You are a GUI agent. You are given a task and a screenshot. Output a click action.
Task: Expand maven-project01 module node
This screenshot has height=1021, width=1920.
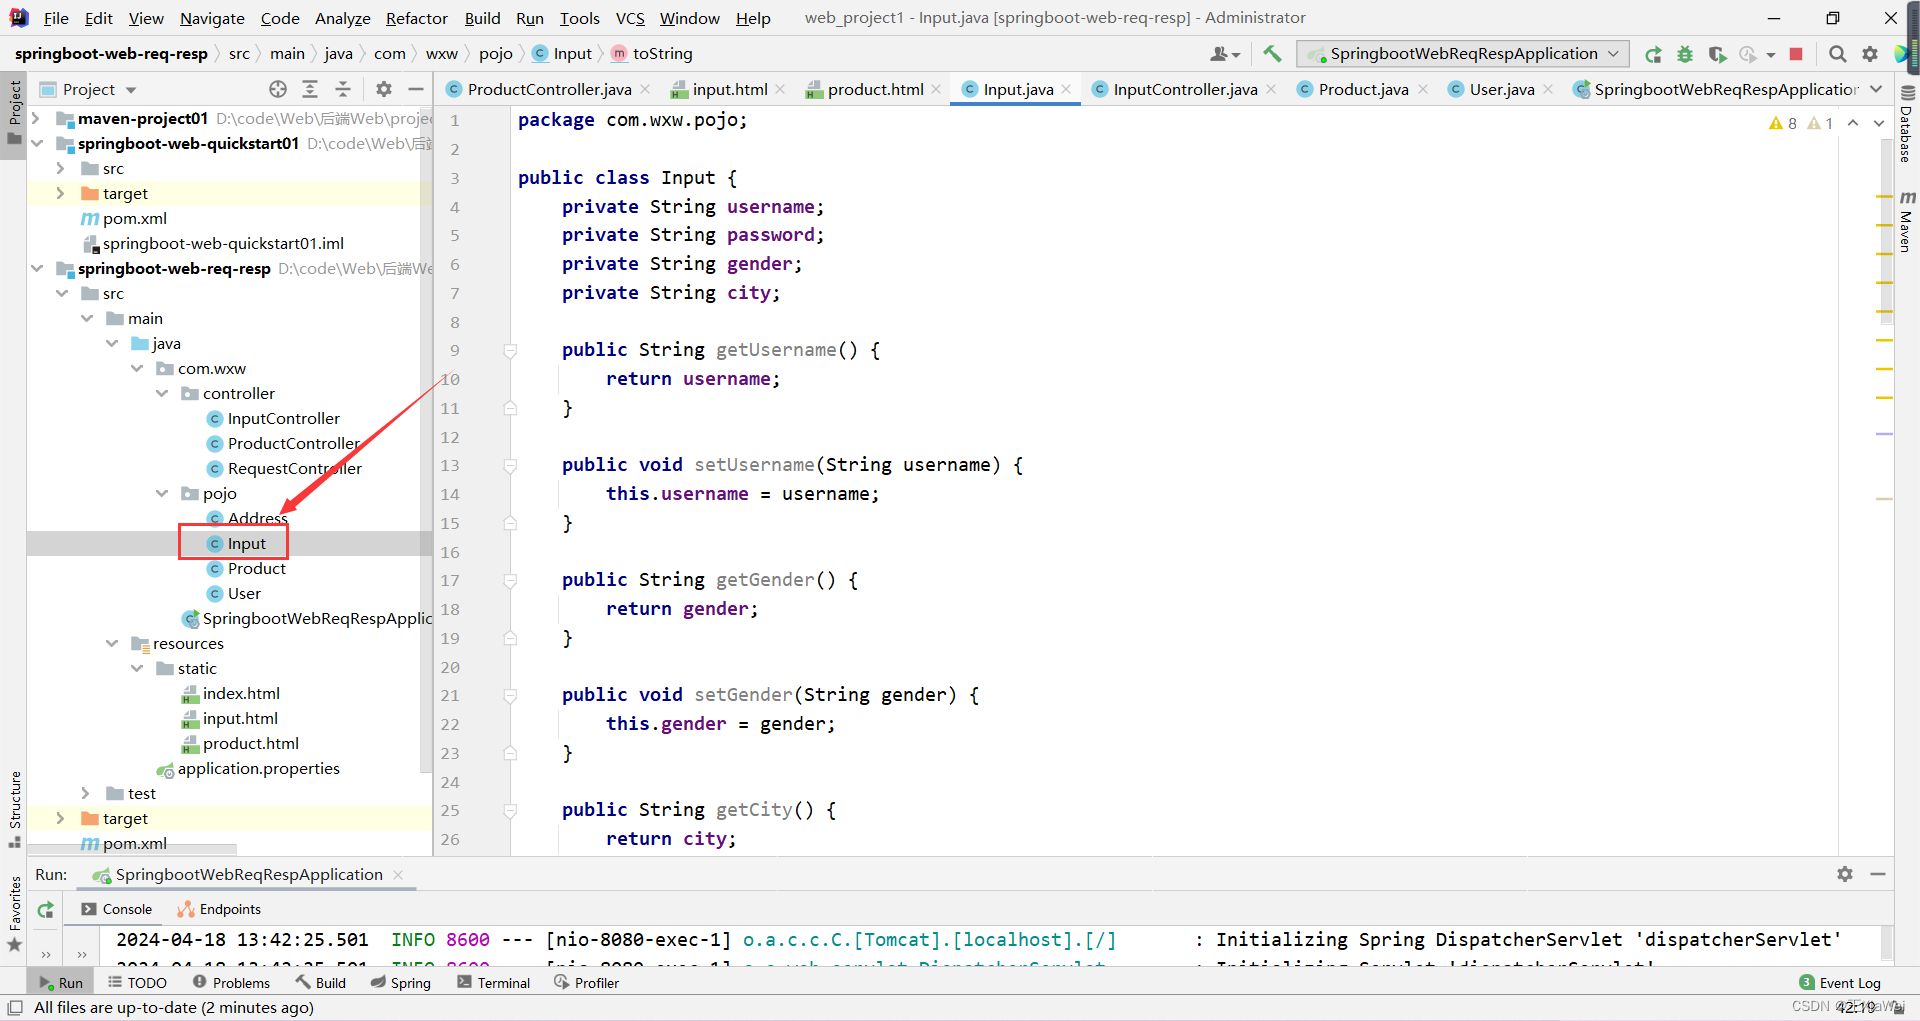37,119
